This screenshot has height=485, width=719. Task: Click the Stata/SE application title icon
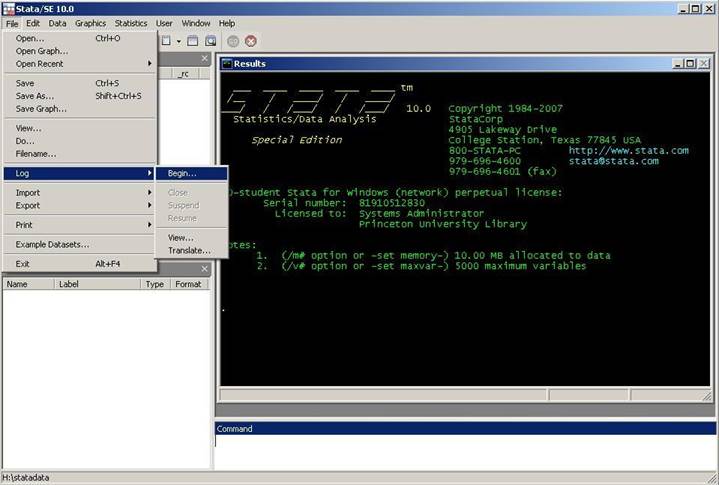pyautogui.click(x=8, y=7)
